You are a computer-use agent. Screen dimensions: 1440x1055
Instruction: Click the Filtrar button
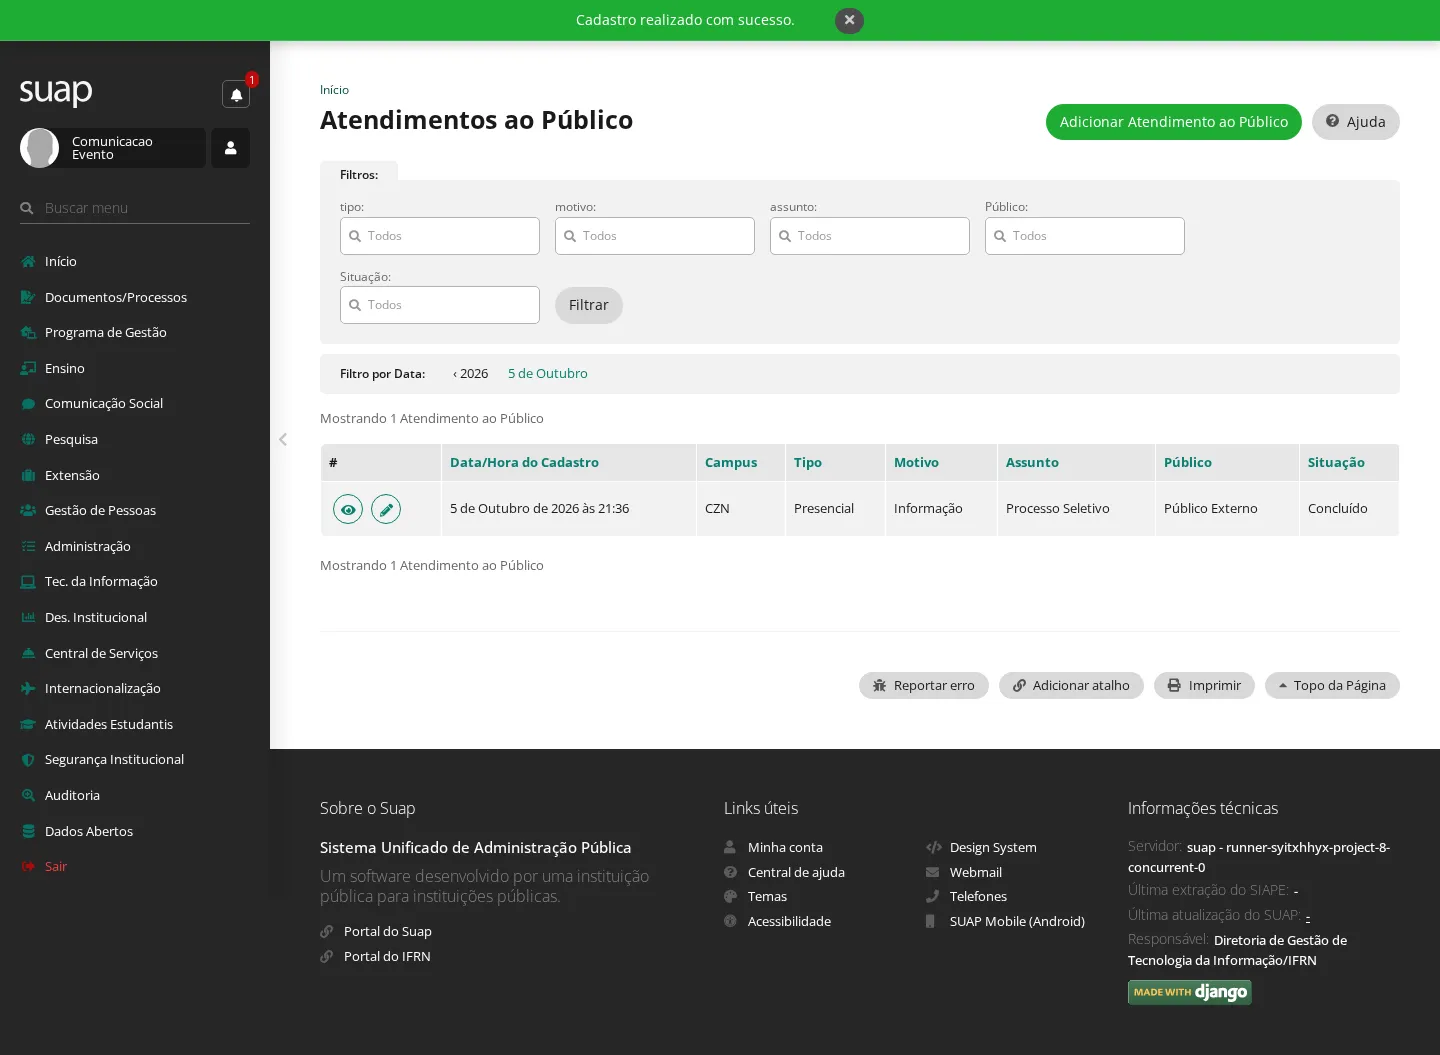click(x=589, y=305)
